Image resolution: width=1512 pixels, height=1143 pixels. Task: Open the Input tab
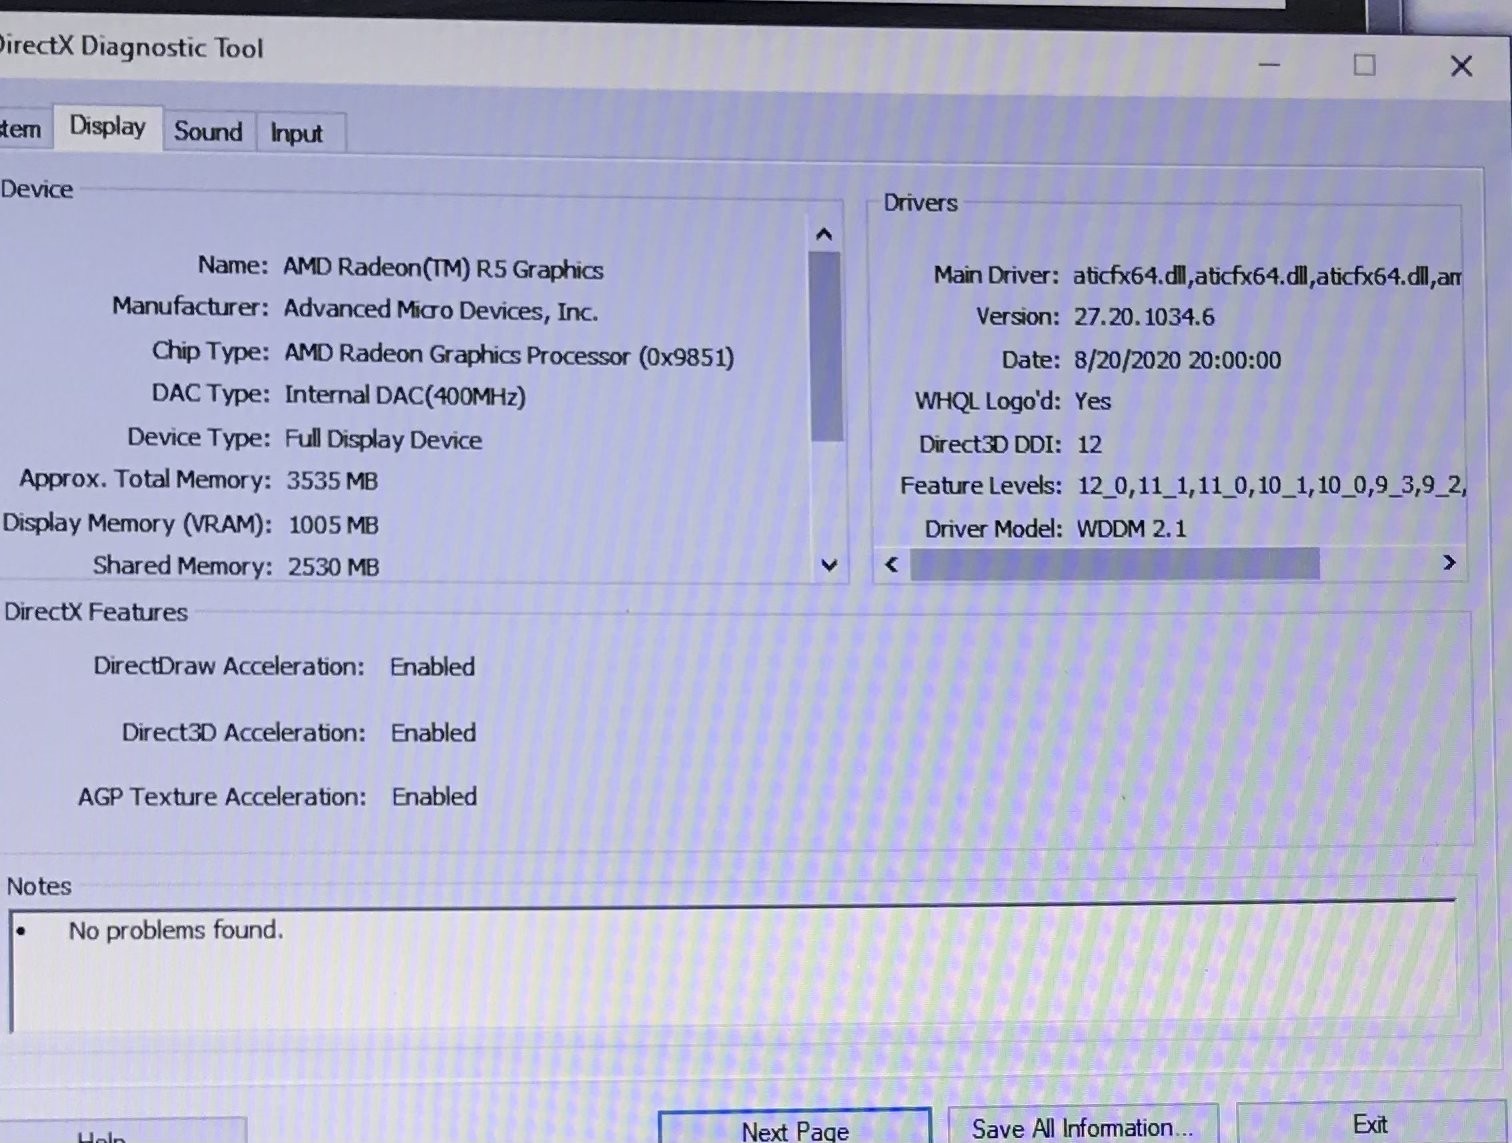[x=296, y=133]
